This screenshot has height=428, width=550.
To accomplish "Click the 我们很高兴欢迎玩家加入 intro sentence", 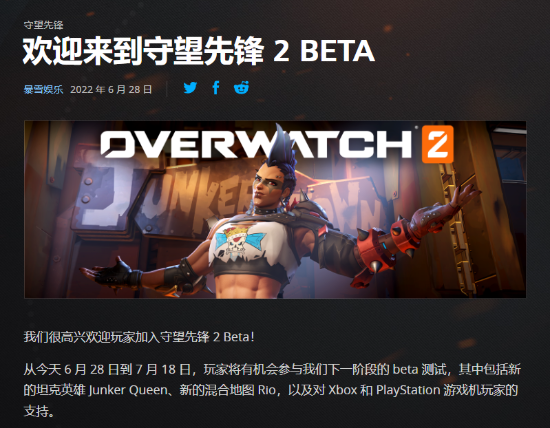I will click(139, 337).
